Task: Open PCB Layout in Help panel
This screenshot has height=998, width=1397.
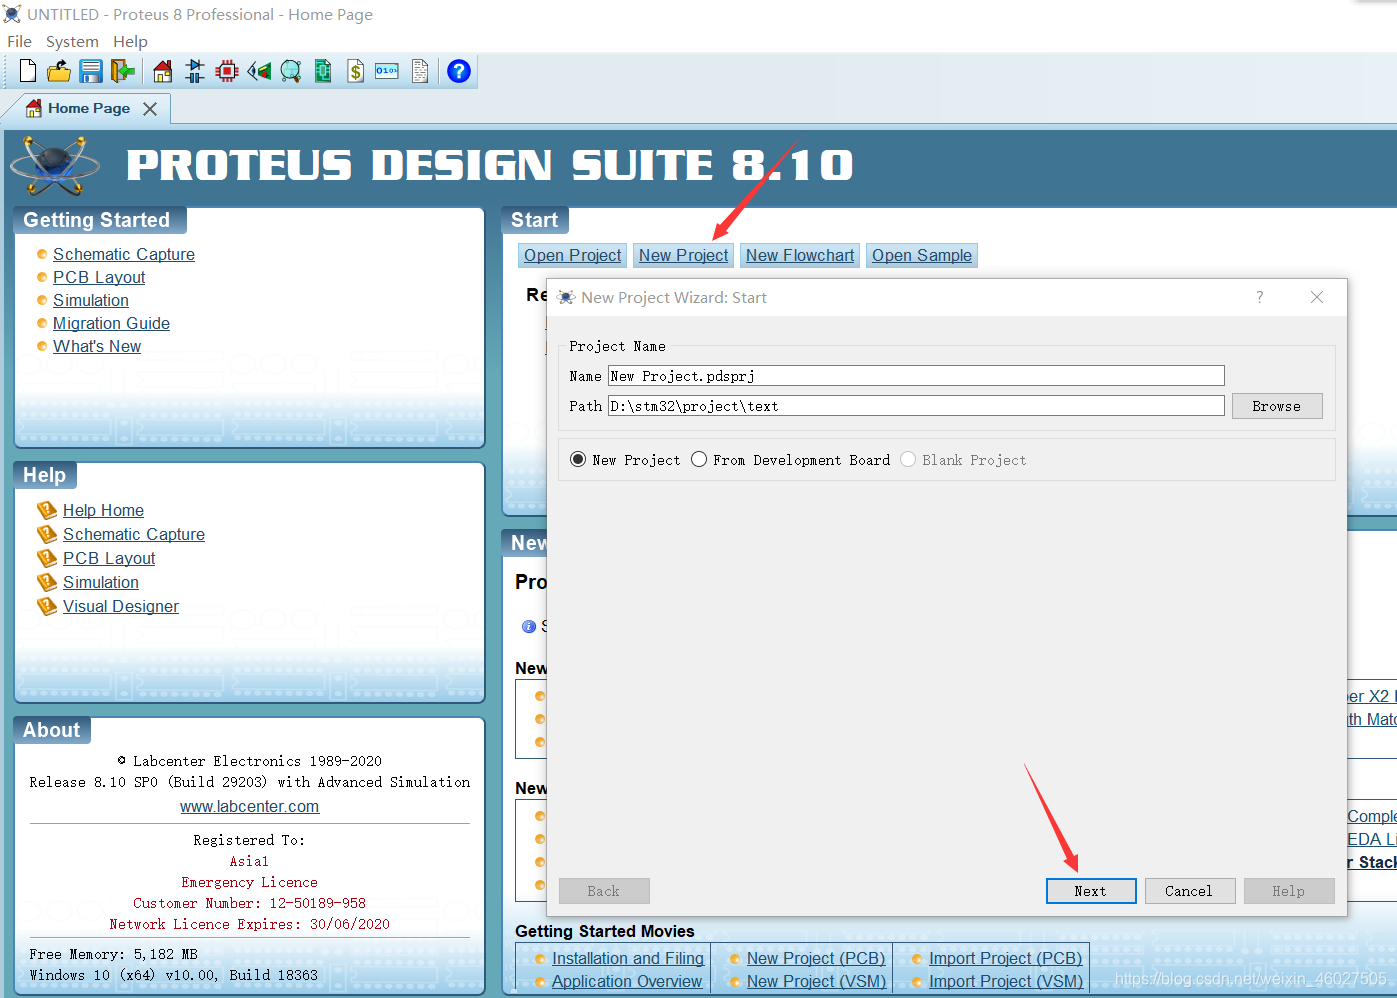Action: pyautogui.click(x=109, y=558)
